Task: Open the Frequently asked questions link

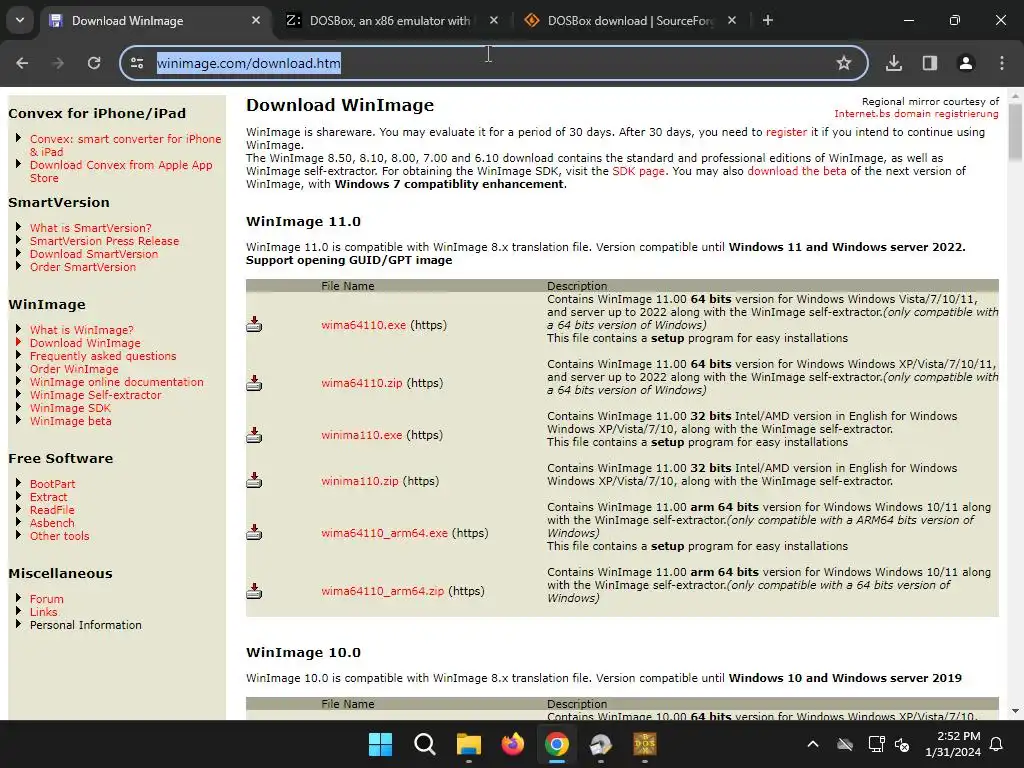Action: click(103, 356)
